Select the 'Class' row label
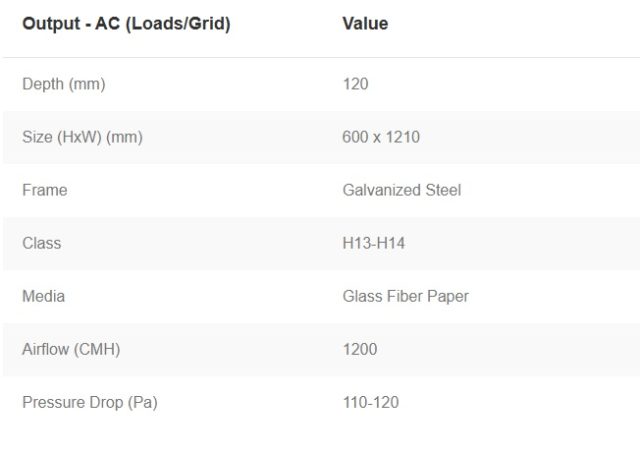This screenshot has height=453, width=640. 42,243
